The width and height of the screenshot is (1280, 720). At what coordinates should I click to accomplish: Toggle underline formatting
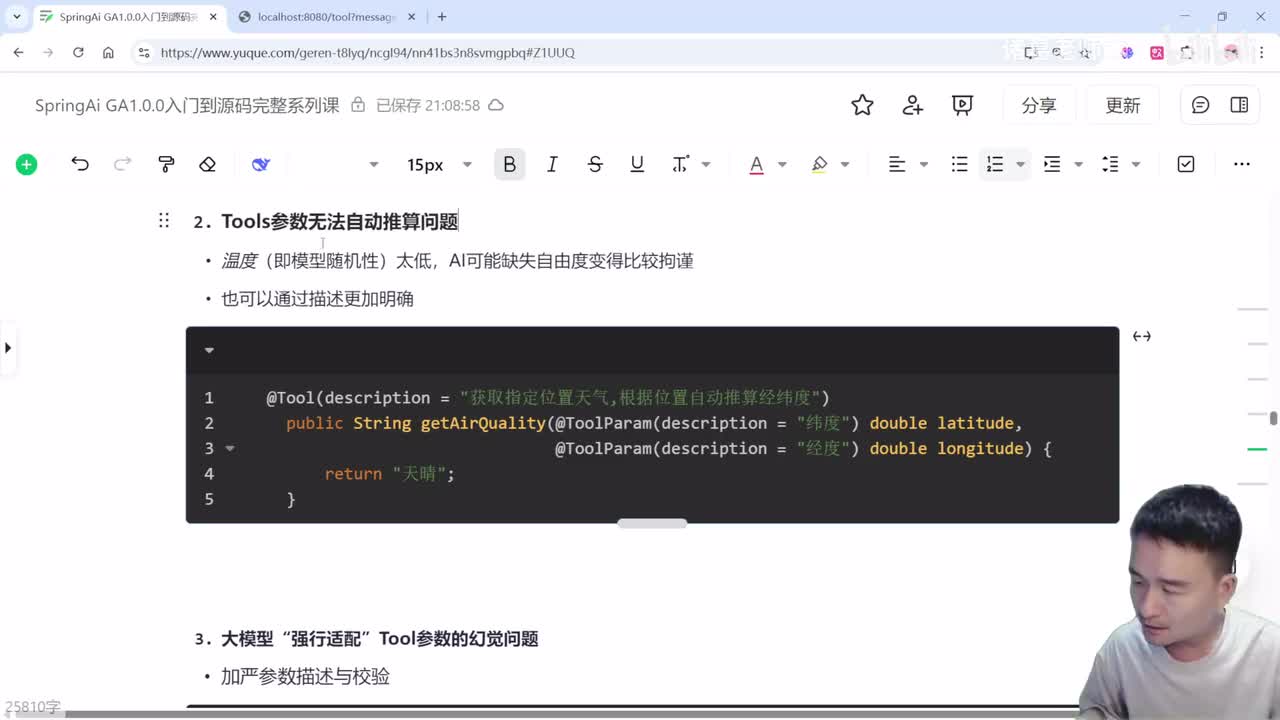coord(637,164)
